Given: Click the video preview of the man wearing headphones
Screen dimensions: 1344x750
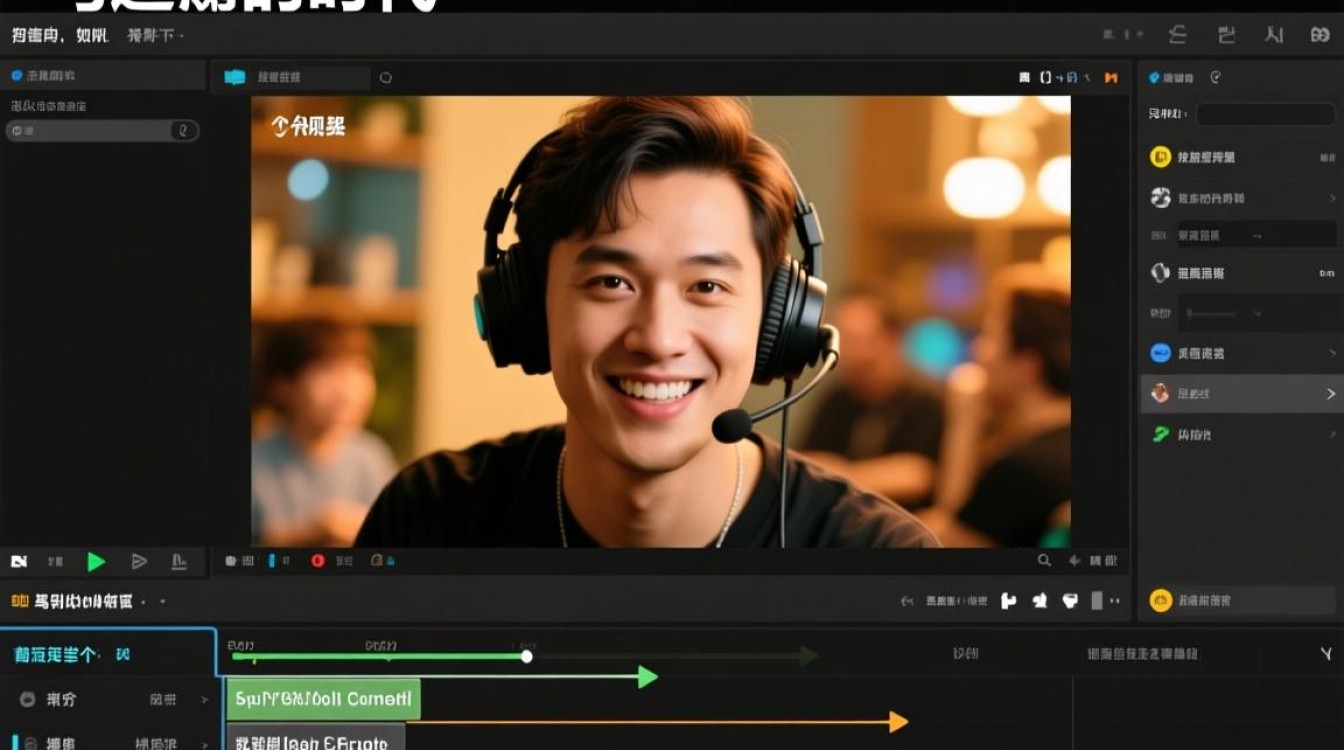Looking at the screenshot, I should [x=660, y=321].
